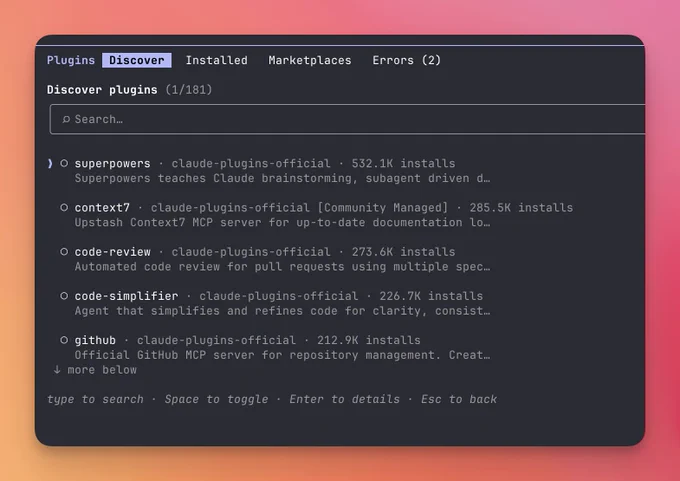The height and width of the screenshot is (481, 680).
Task: Click the [Community Managed] label
Action: [x=382, y=208]
